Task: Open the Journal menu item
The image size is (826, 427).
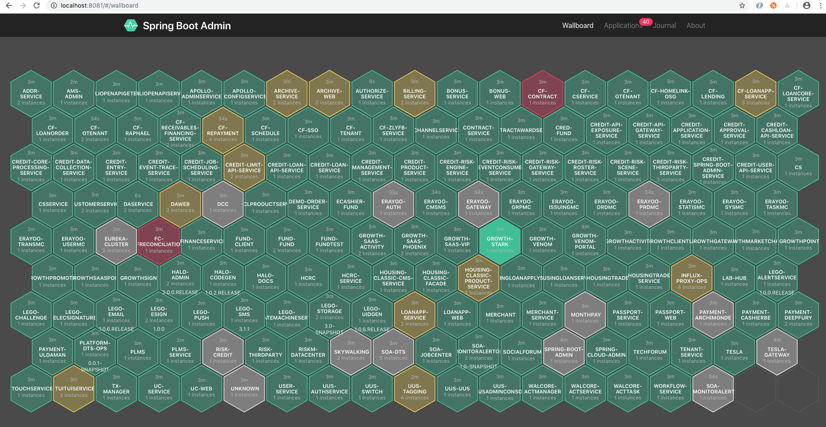Action: click(x=665, y=26)
